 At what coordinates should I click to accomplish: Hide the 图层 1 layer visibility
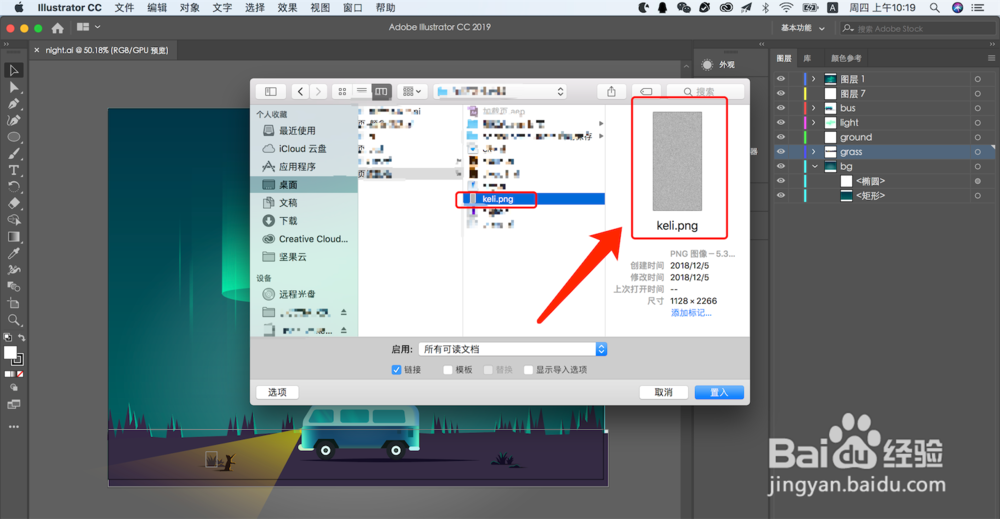tap(781, 78)
